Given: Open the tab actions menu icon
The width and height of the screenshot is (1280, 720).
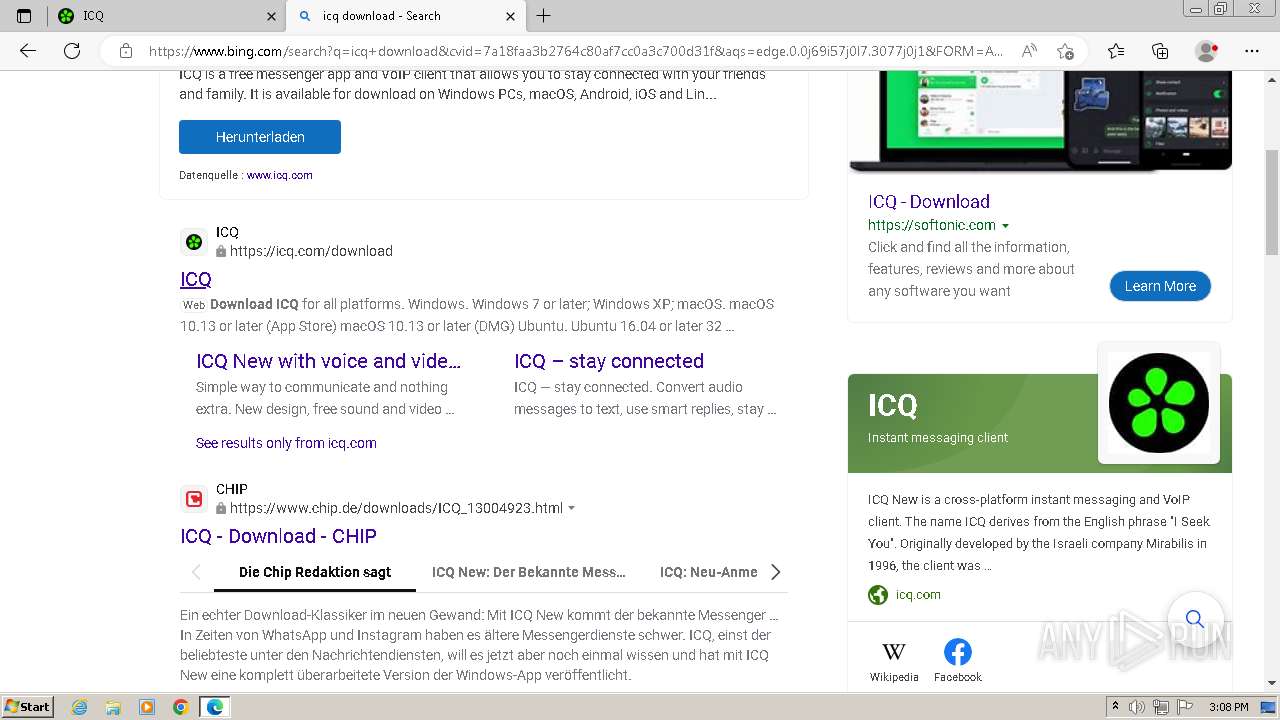Looking at the screenshot, I should point(24,16).
